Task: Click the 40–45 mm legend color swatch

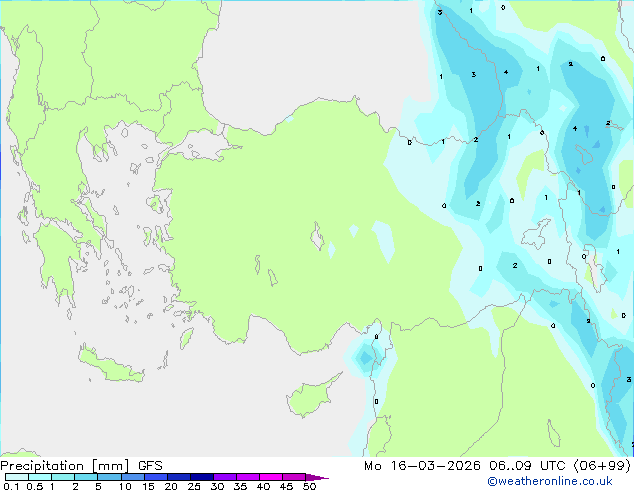Action: point(271,477)
